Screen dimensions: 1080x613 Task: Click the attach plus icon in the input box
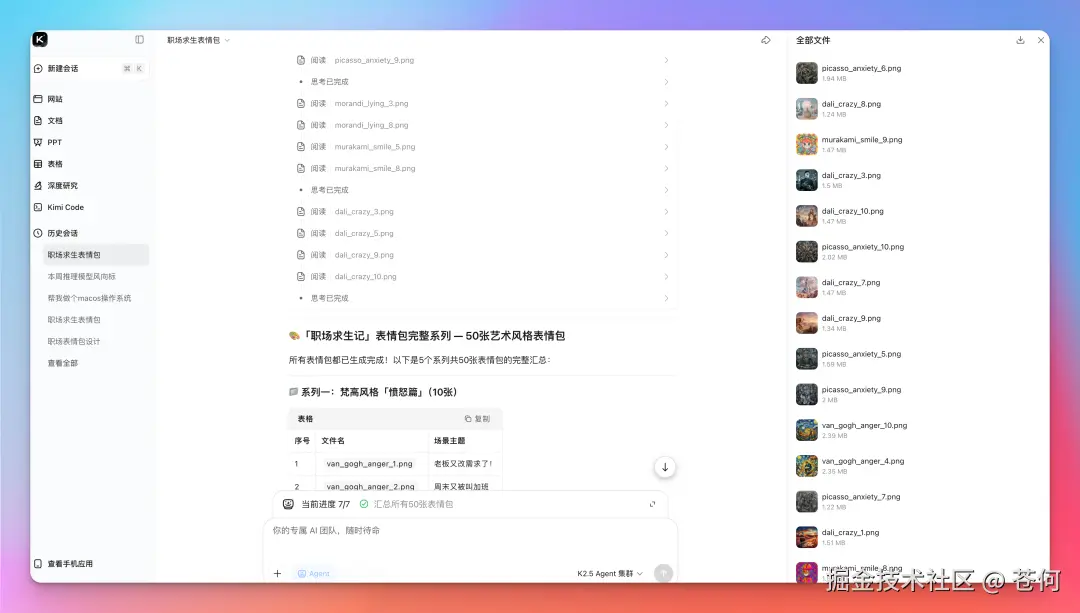[x=278, y=573]
